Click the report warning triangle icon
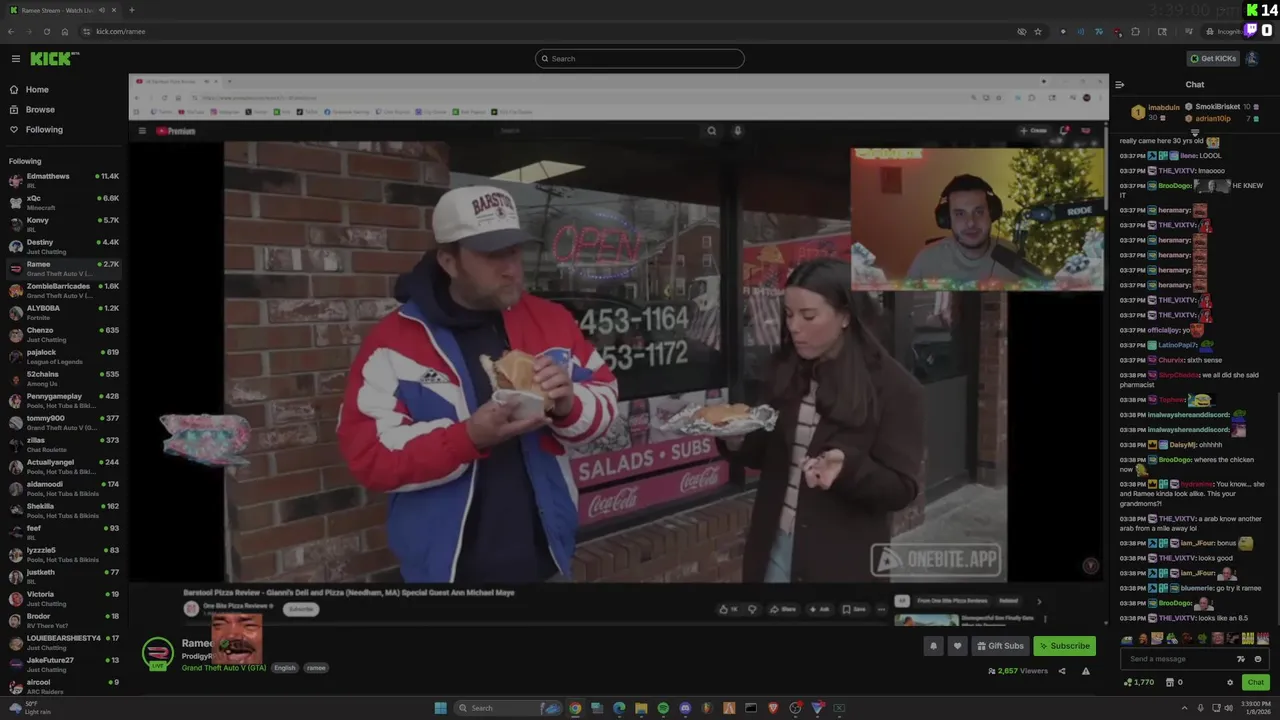Viewport: 1280px width, 720px height. click(x=1085, y=671)
